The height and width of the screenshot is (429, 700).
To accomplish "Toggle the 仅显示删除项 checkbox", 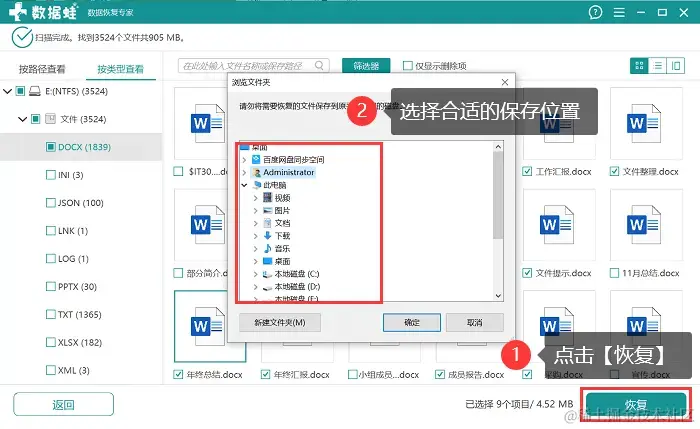I will click(407, 66).
